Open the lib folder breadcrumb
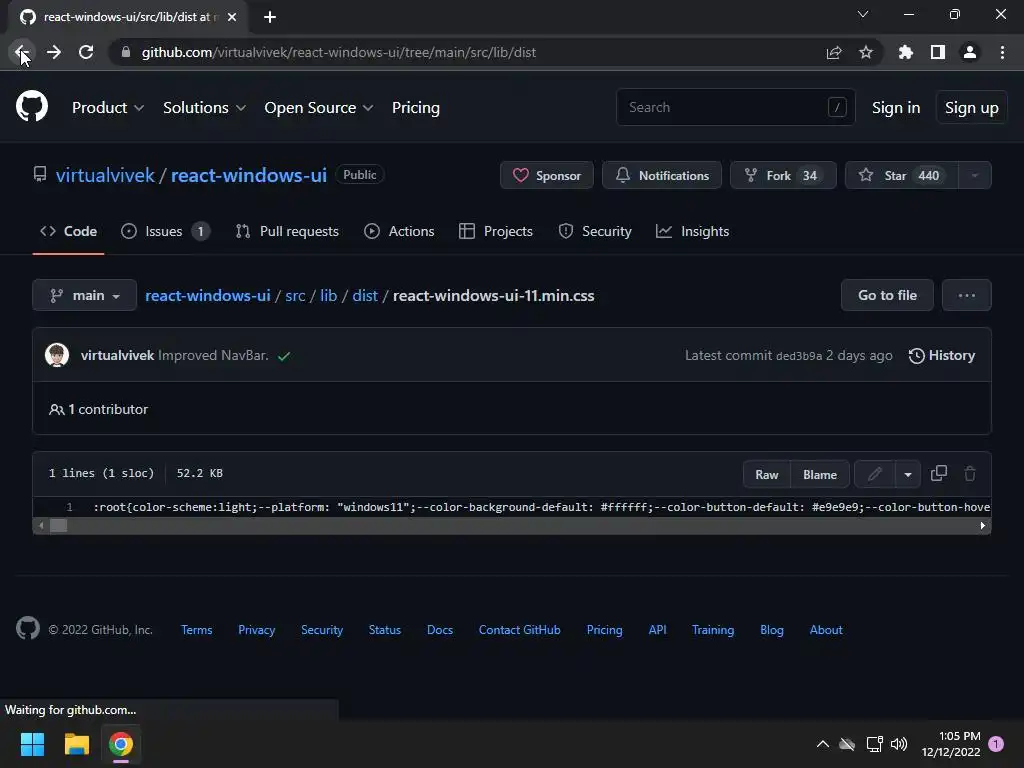The image size is (1024, 768). (328, 295)
